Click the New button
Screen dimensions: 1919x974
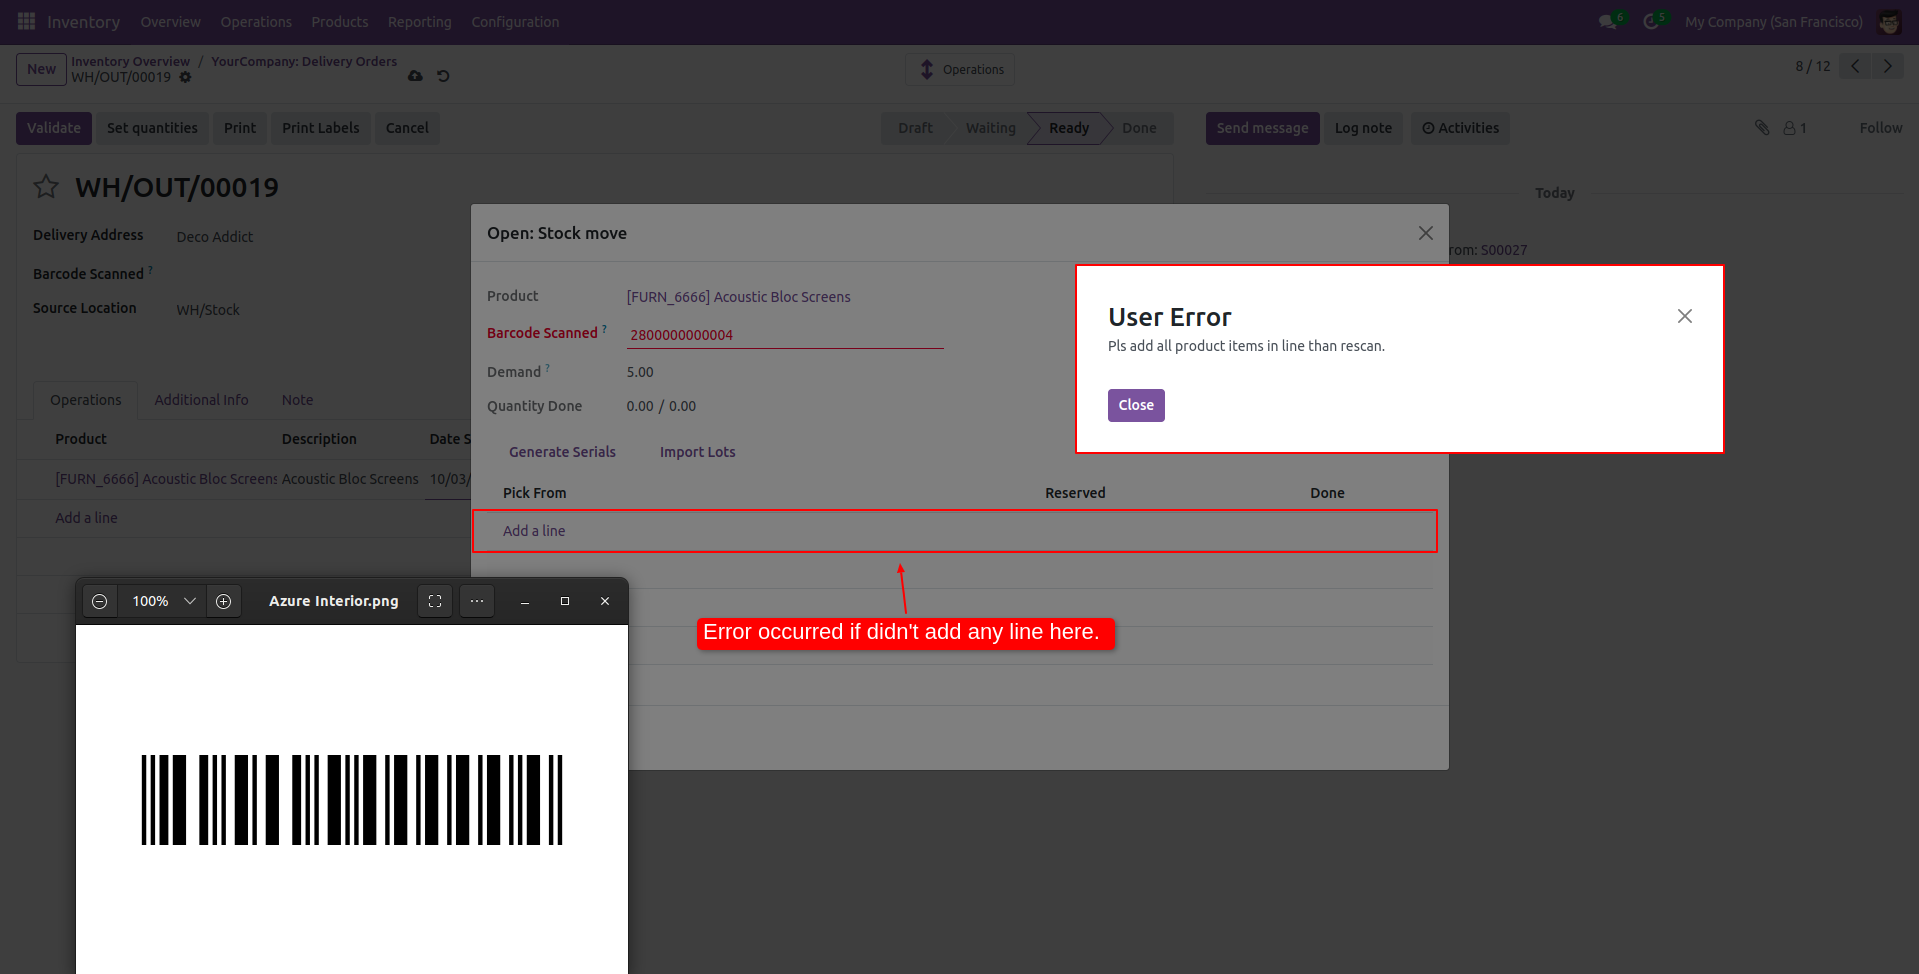click(41, 69)
